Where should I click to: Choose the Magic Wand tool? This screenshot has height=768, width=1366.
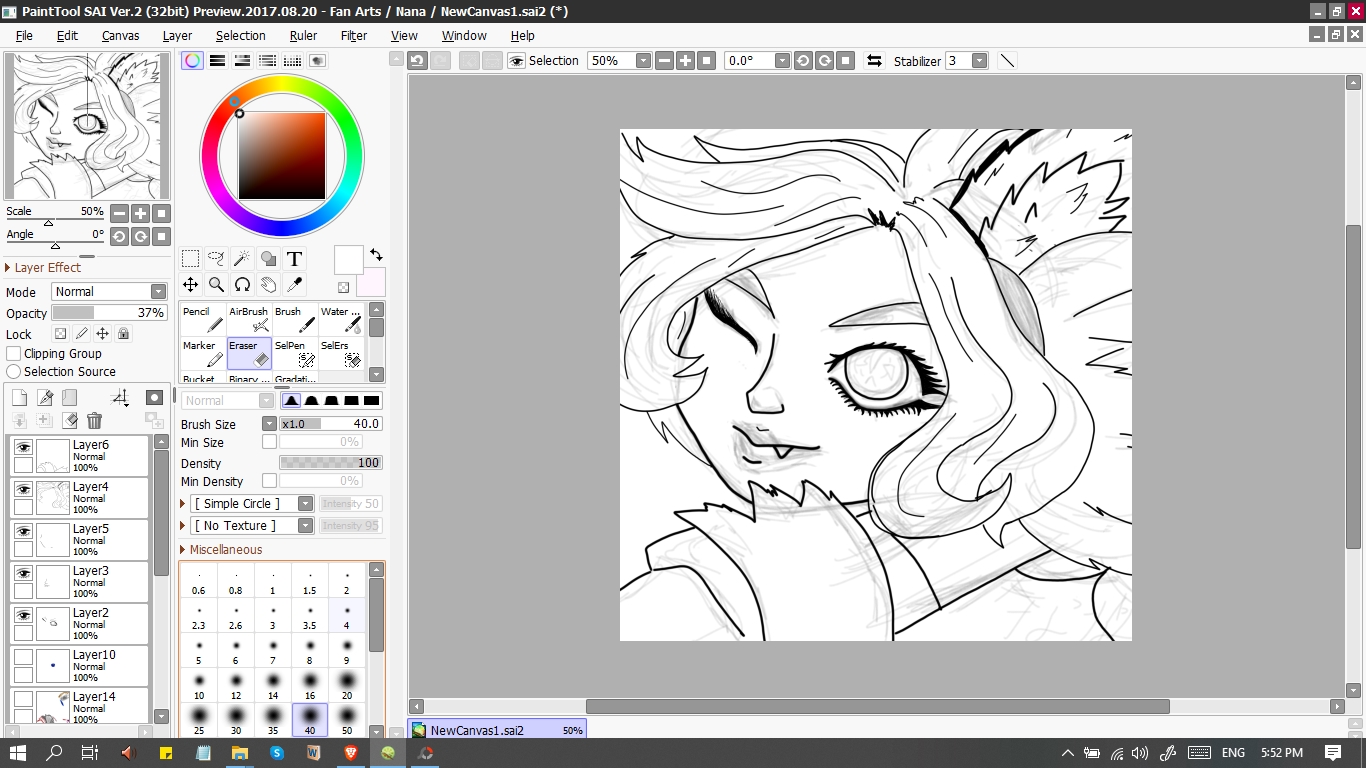(242, 259)
